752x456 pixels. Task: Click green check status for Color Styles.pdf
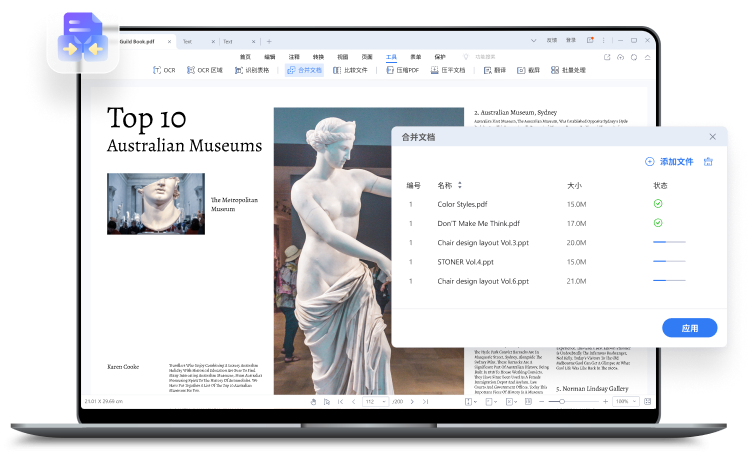(657, 204)
